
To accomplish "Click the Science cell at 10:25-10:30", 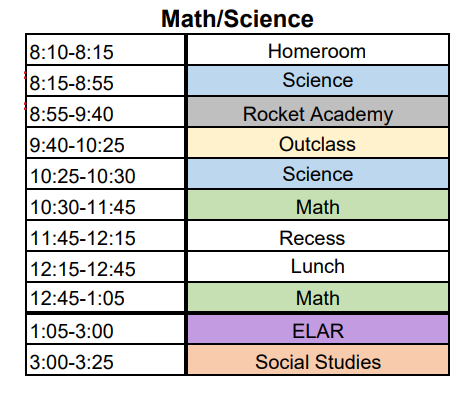I will pos(318,174).
